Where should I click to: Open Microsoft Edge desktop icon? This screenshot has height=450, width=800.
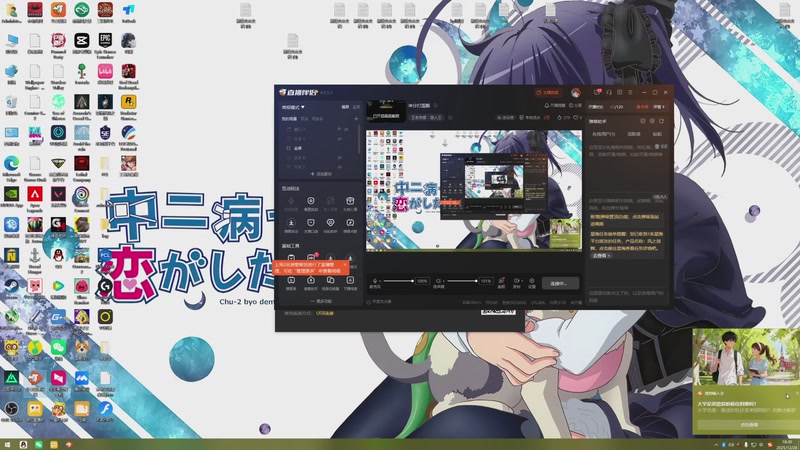click(11, 167)
